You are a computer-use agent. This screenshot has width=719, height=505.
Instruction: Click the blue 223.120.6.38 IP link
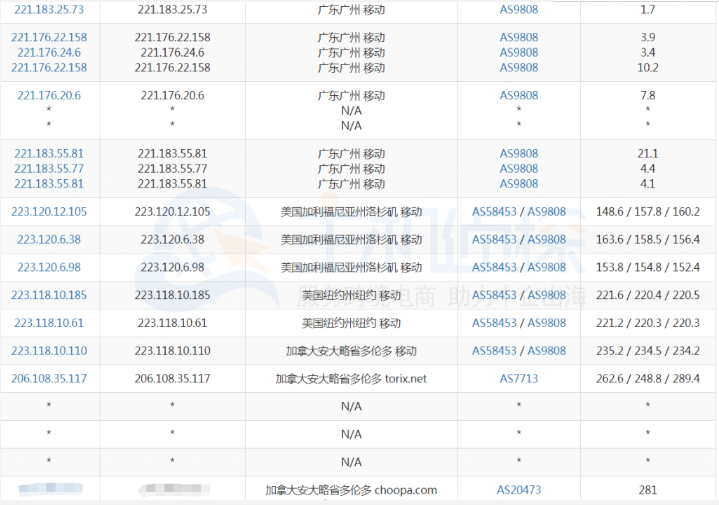pos(49,239)
